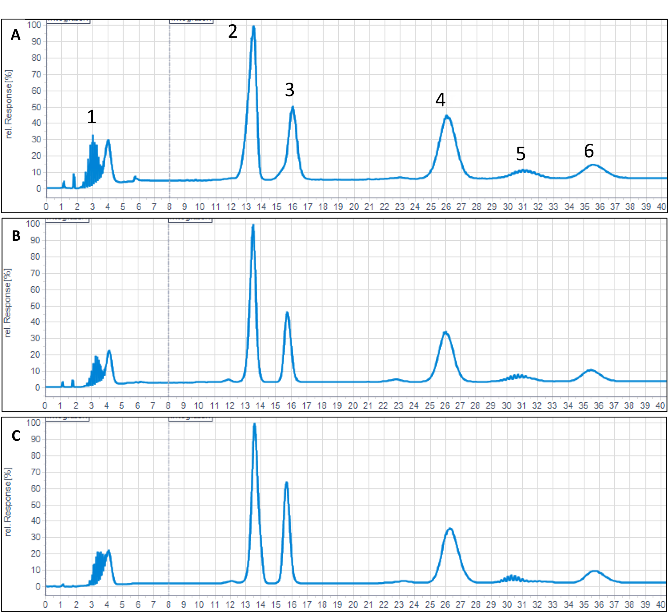Click panel letter C
The image size is (669, 613).
click(15, 432)
